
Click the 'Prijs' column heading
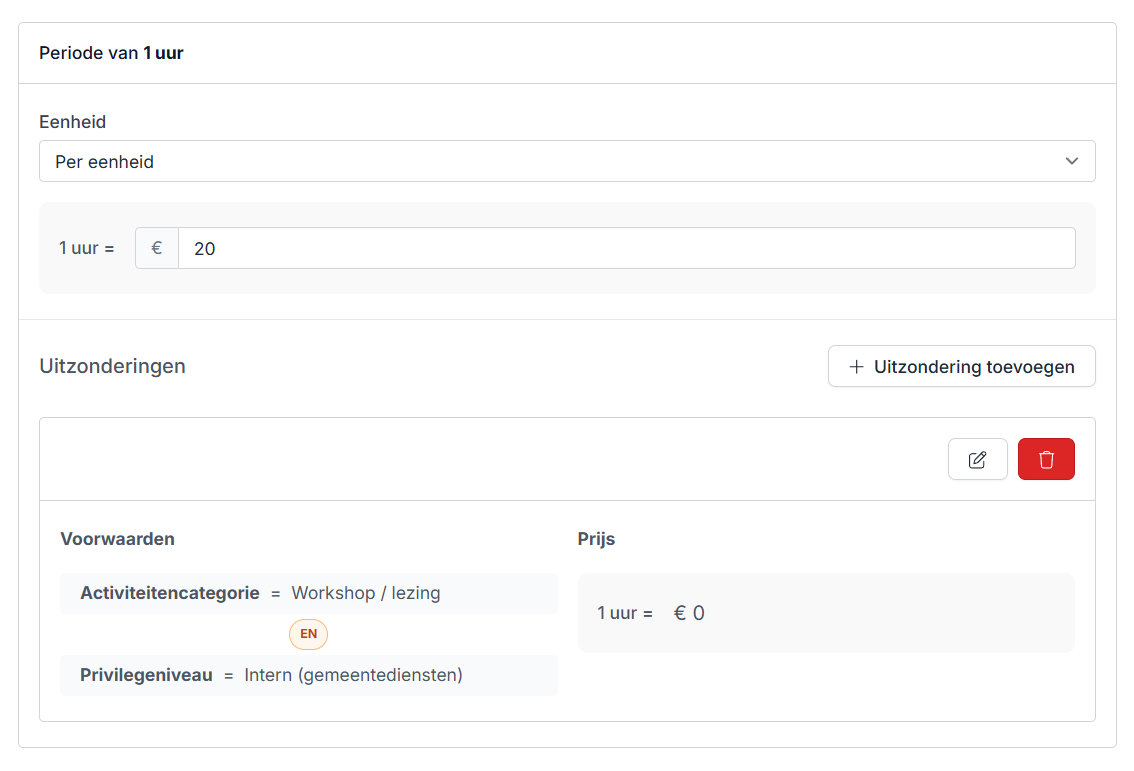coord(596,539)
